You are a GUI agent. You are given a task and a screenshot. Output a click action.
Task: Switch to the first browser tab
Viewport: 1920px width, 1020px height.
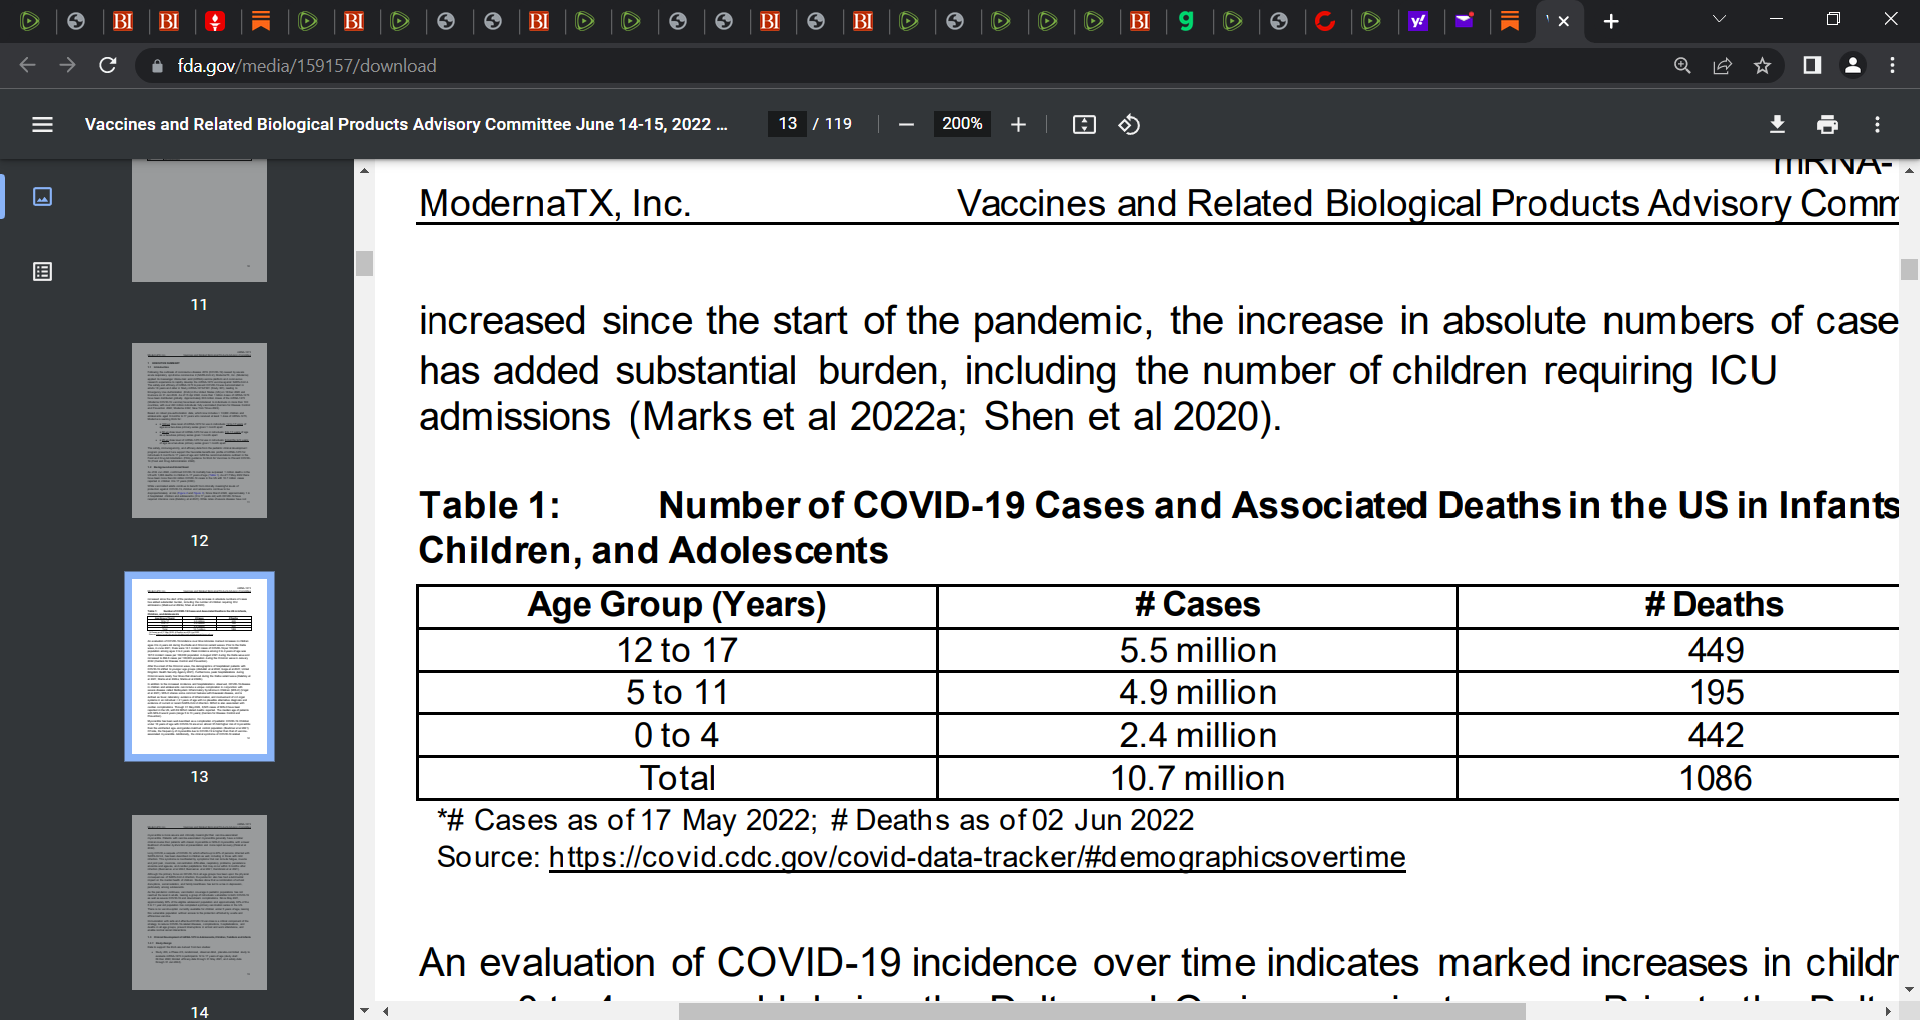[30, 21]
